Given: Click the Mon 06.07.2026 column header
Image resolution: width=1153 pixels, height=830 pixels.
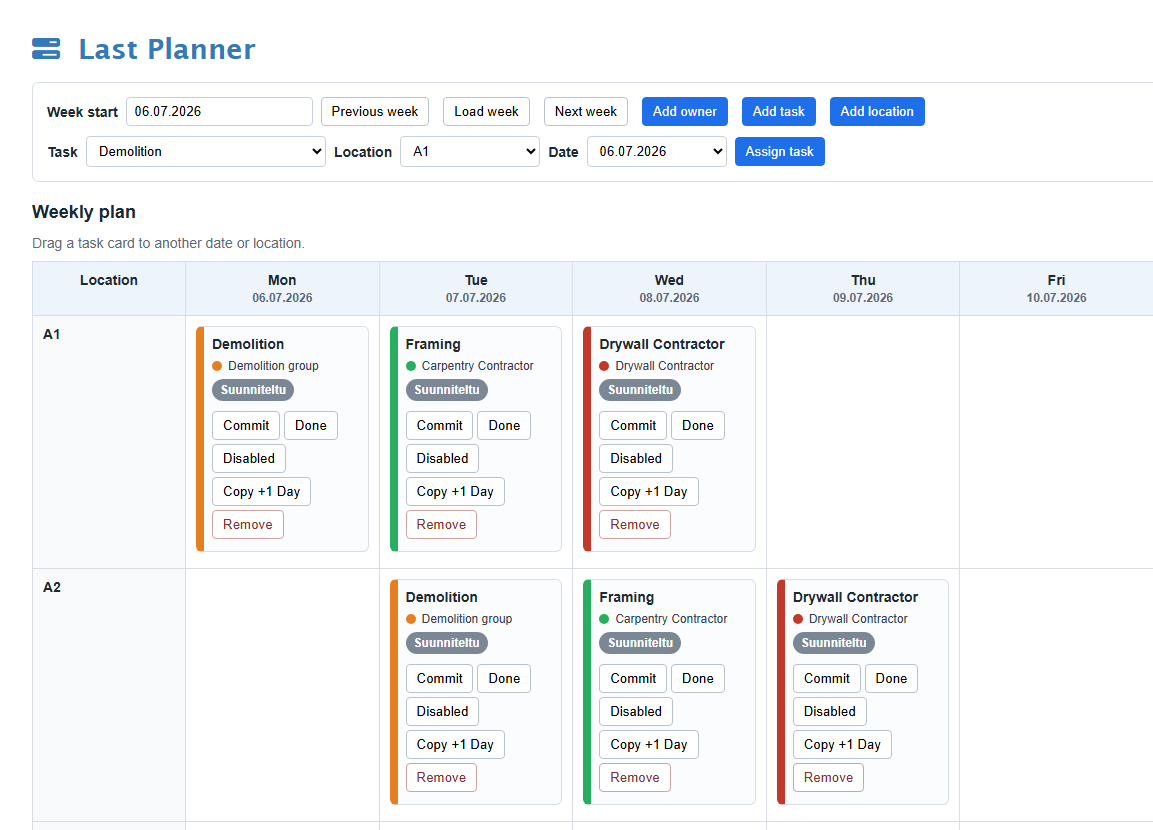Looking at the screenshot, I should [x=282, y=289].
